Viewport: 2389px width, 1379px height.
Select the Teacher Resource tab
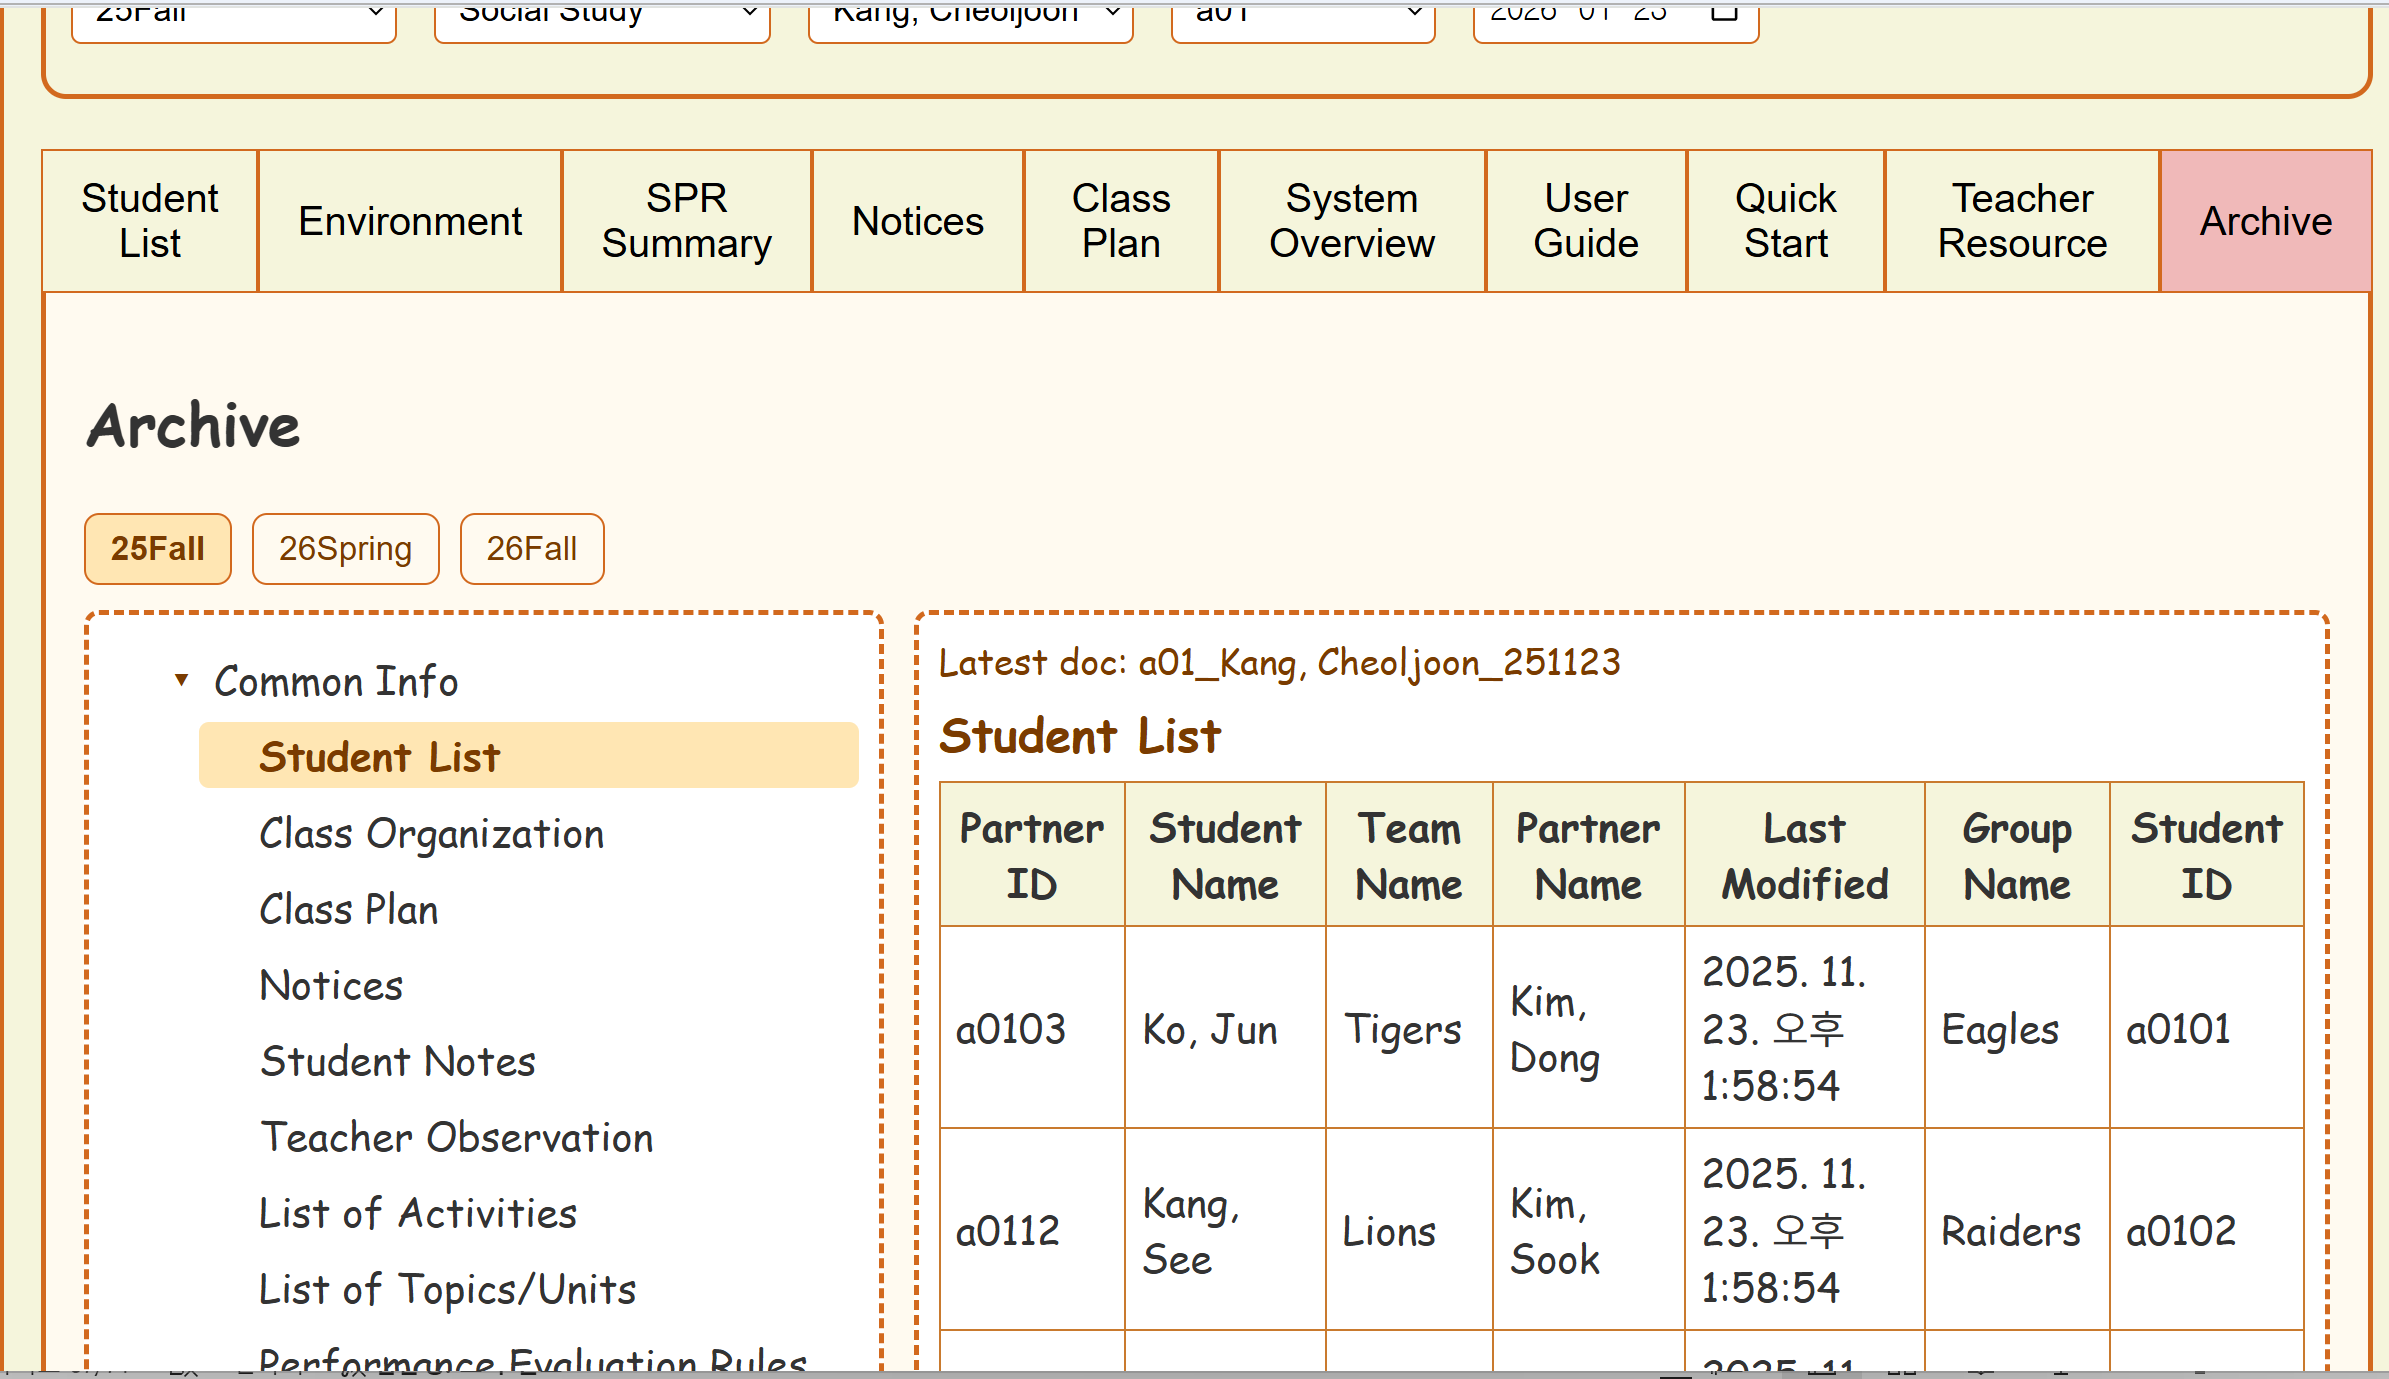(x=2022, y=221)
